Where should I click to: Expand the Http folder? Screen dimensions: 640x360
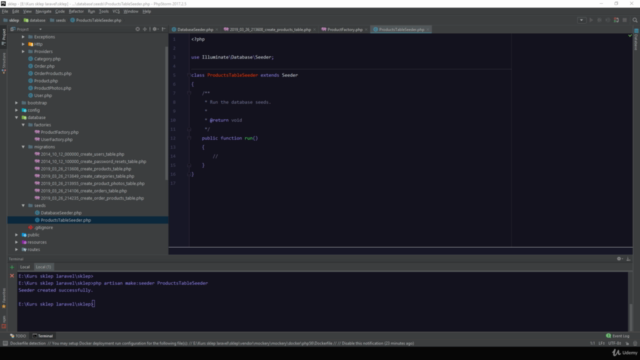point(23,44)
